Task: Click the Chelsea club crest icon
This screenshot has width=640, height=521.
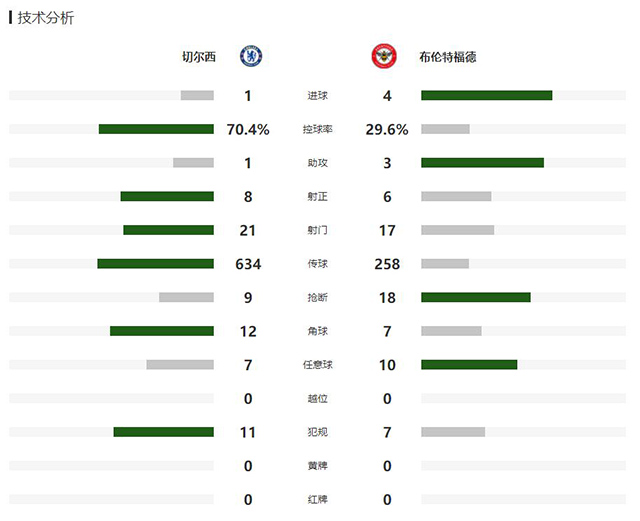Action: pyautogui.click(x=251, y=56)
